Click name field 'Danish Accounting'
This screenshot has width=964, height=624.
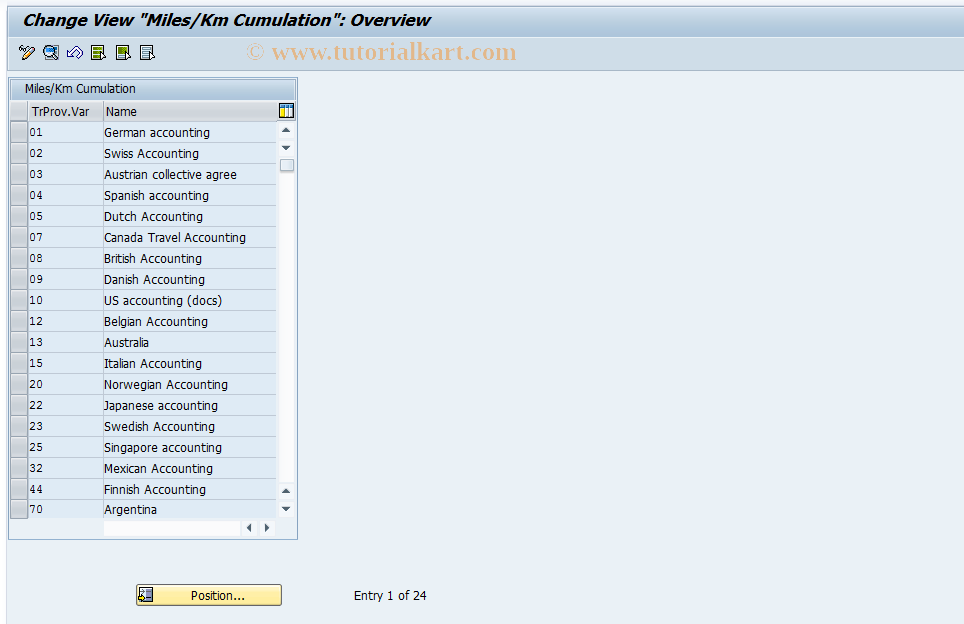point(189,279)
